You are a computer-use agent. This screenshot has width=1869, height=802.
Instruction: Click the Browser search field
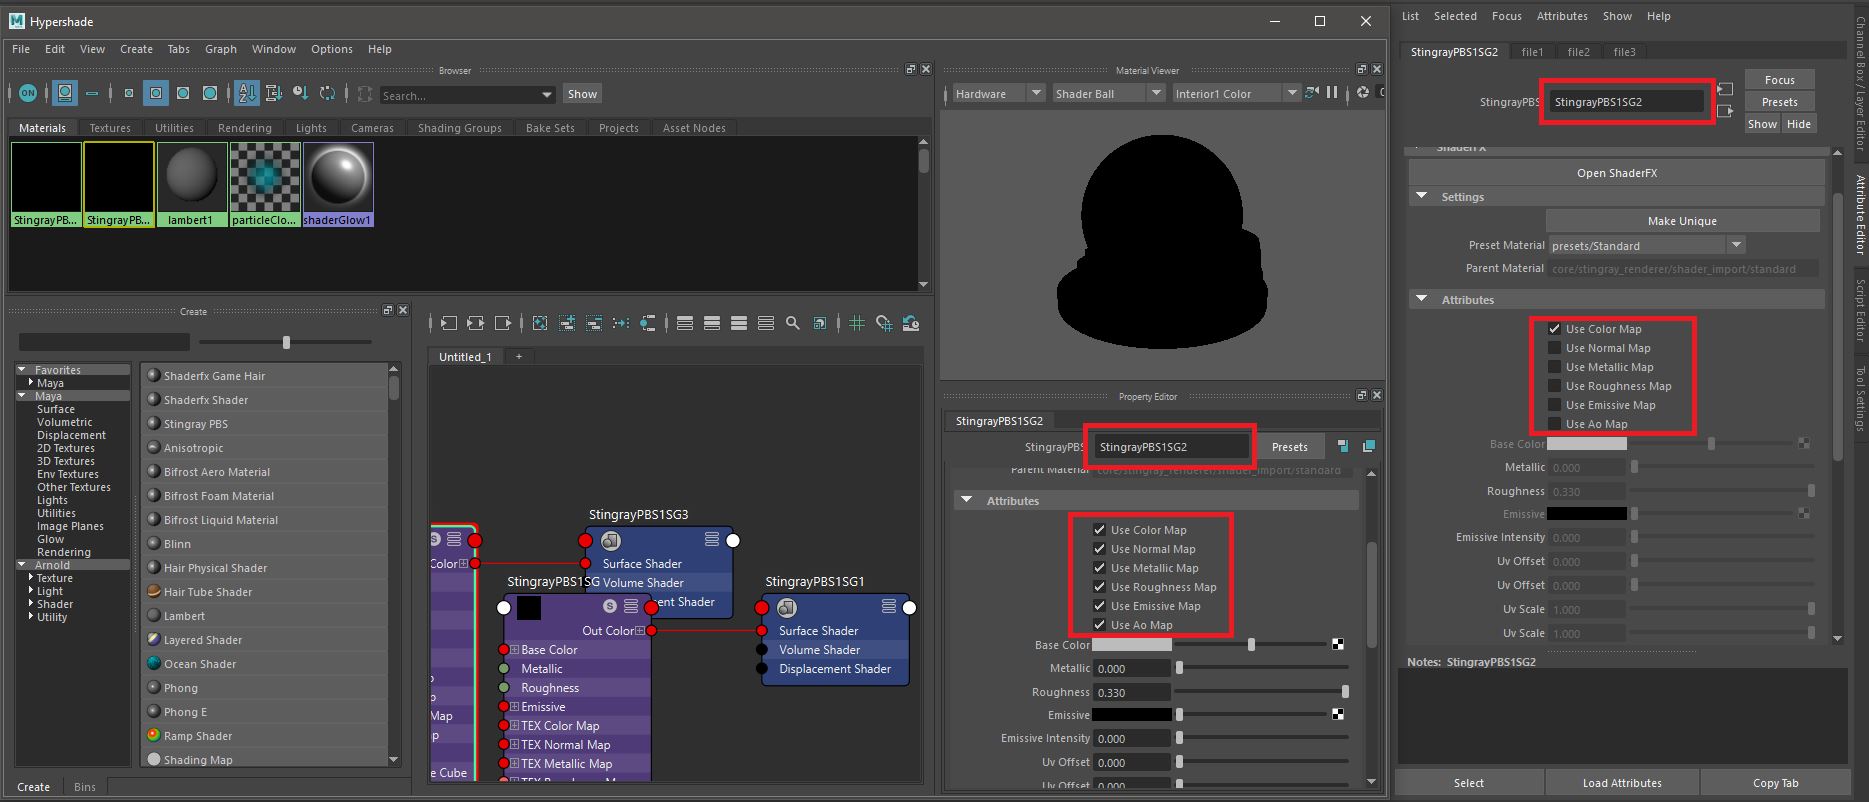click(458, 95)
